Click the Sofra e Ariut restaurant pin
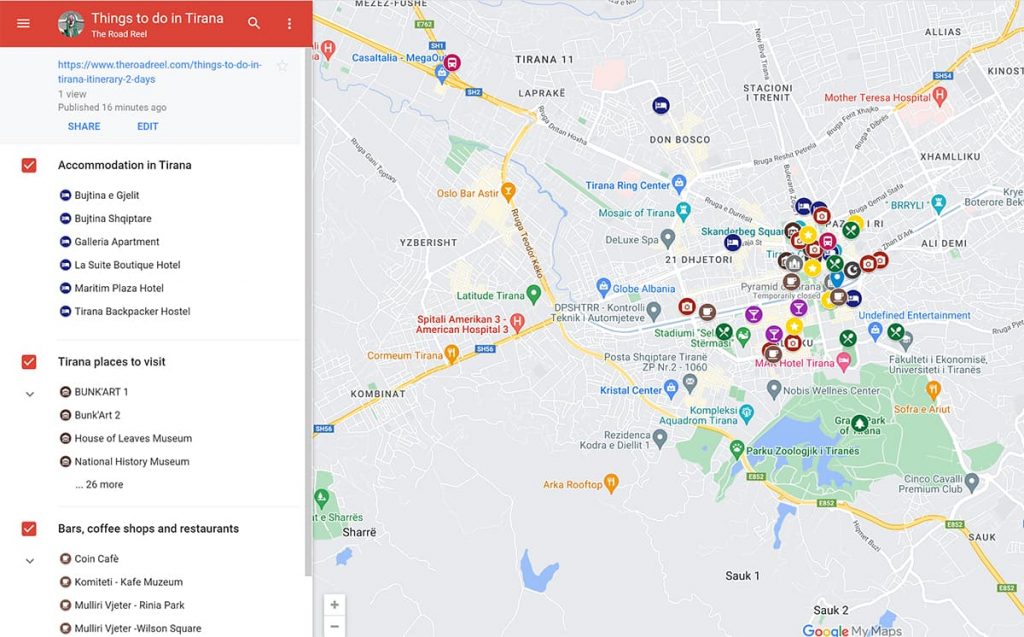Image resolution: width=1024 pixels, height=637 pixels. (934, 390)
